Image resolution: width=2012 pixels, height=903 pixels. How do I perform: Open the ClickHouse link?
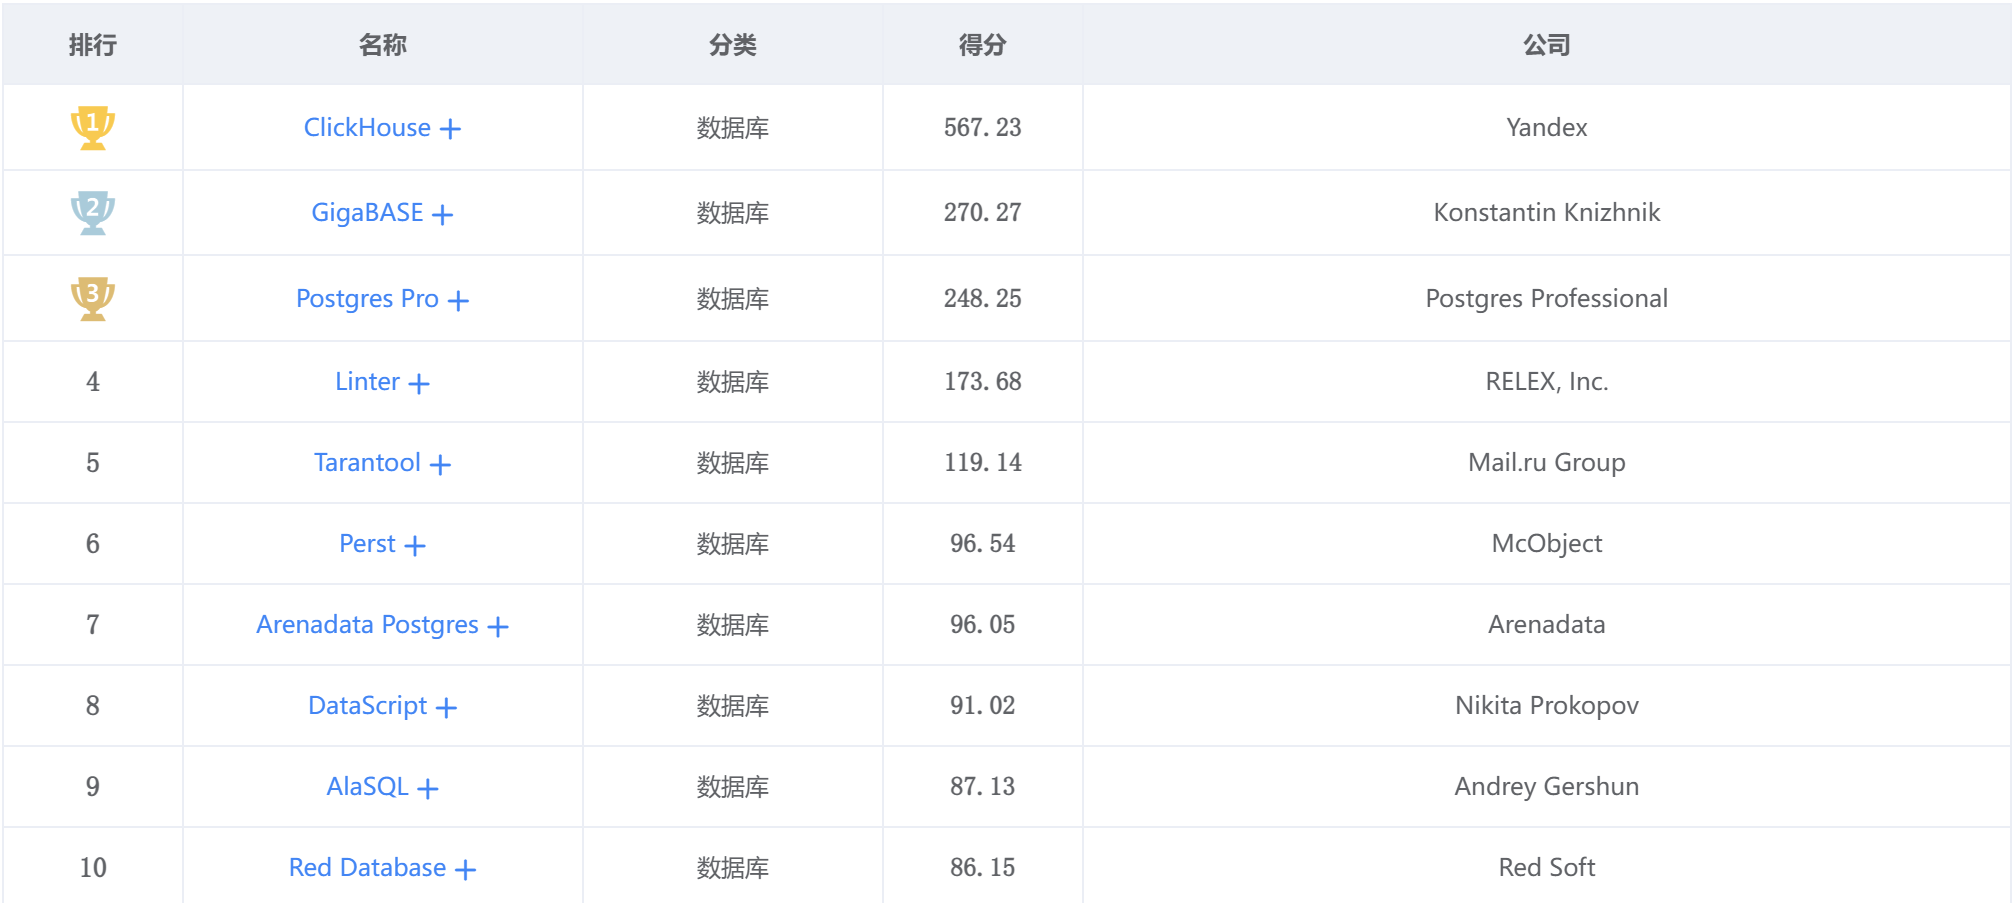tap(367, 128)
